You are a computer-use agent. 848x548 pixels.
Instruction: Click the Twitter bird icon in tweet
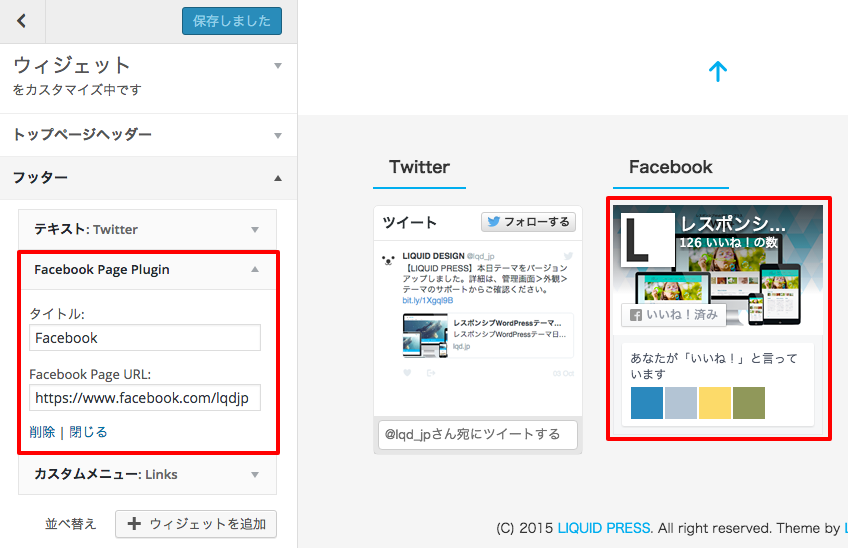click(568, 256)
